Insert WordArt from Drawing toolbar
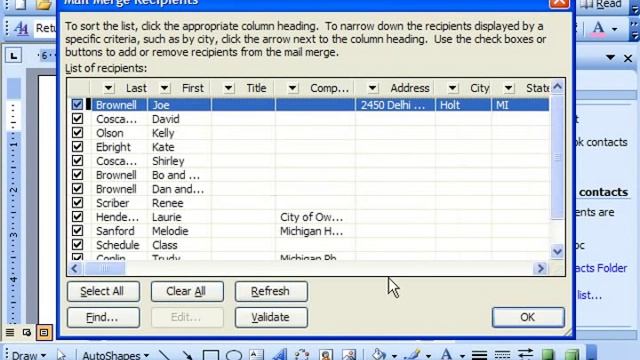 click(x=280, y=354)
